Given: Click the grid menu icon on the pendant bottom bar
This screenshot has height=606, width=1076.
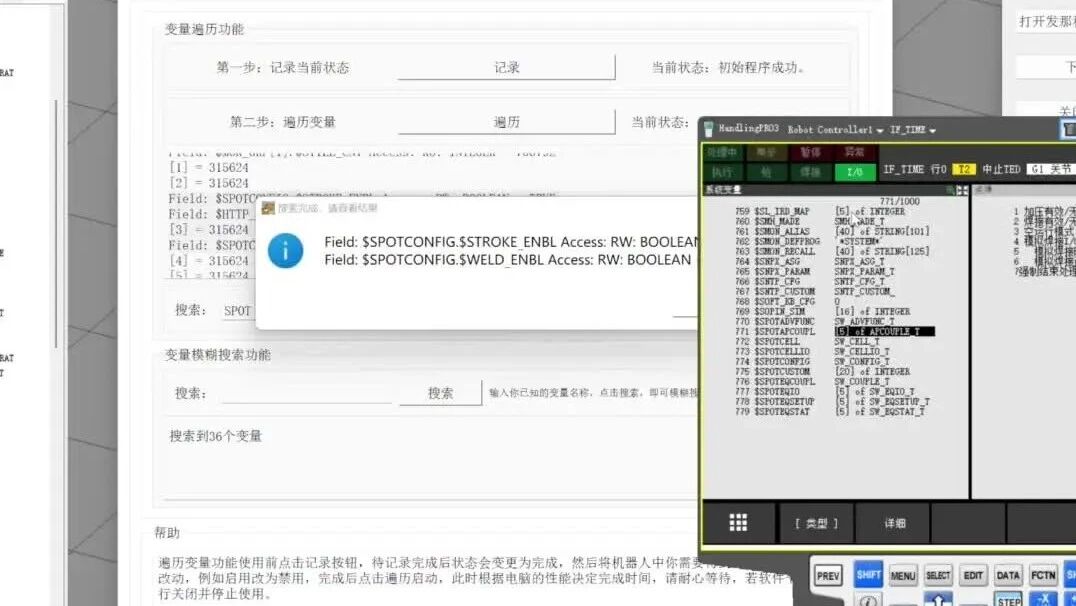Looking at the screenshot, I should point(739,522).
